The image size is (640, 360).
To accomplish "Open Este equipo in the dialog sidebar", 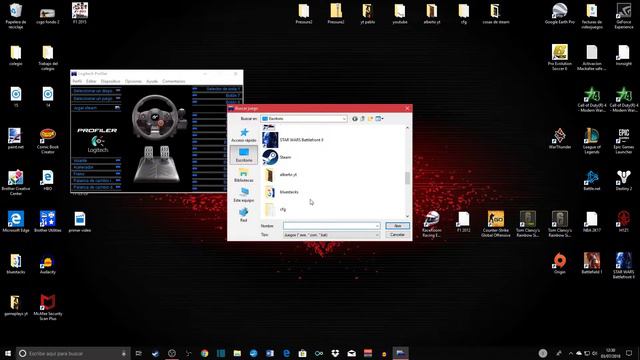I will [x=244, y=195].
